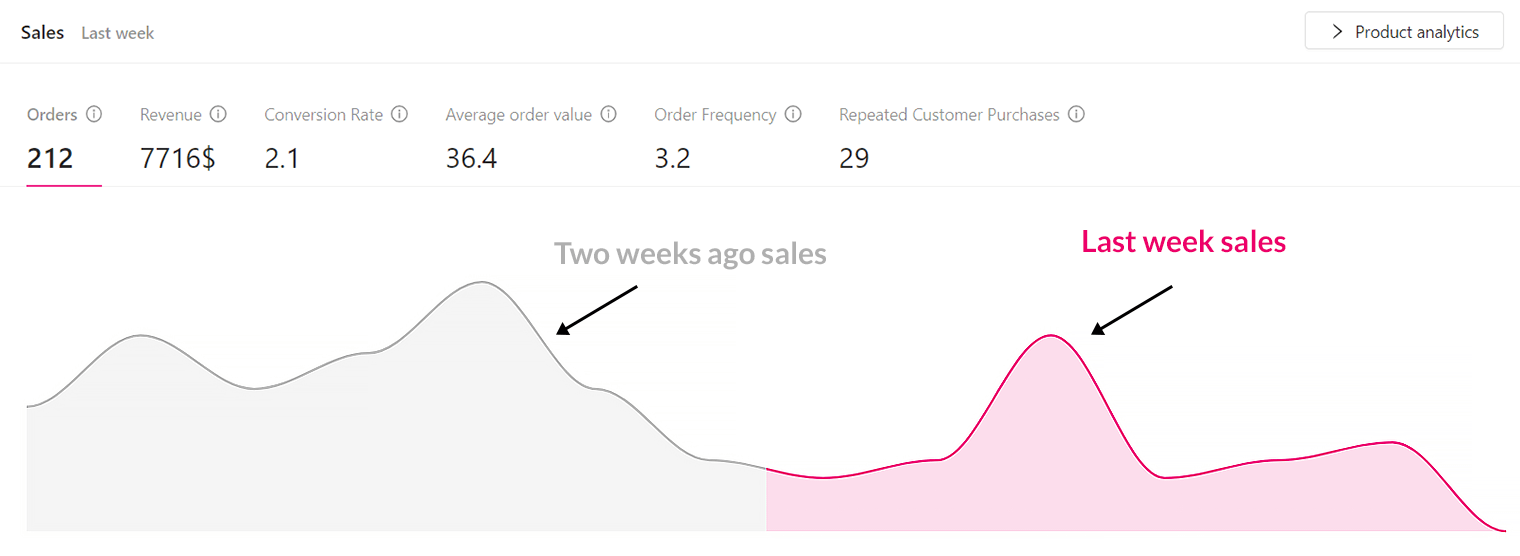1520x556 pixels.
Task: Click the info icon beside Orders
Action: click(x=94, y=114)
